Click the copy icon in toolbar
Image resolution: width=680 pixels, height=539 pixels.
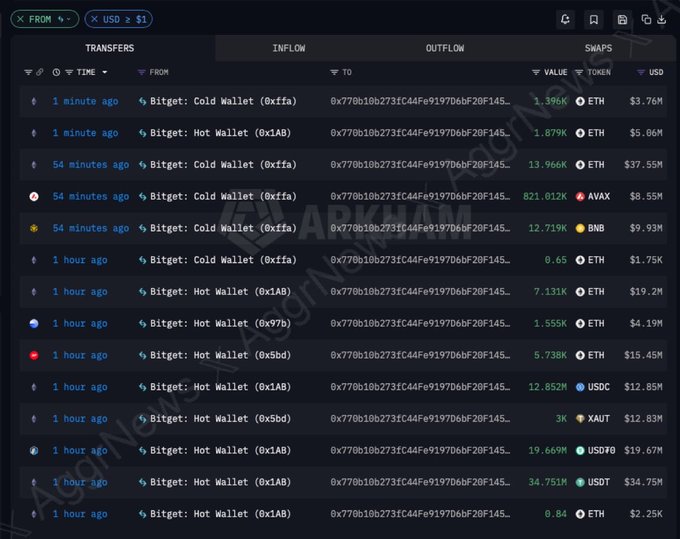pos(646,20)
